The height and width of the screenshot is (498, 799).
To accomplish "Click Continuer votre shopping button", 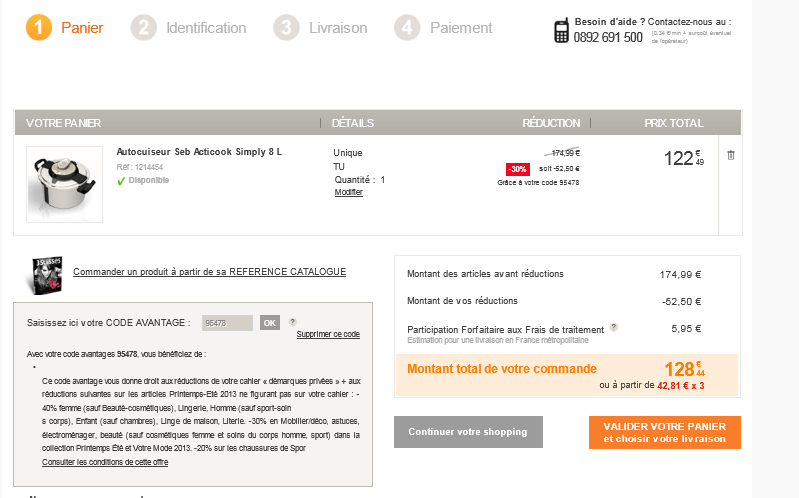I will pos(468,432).
